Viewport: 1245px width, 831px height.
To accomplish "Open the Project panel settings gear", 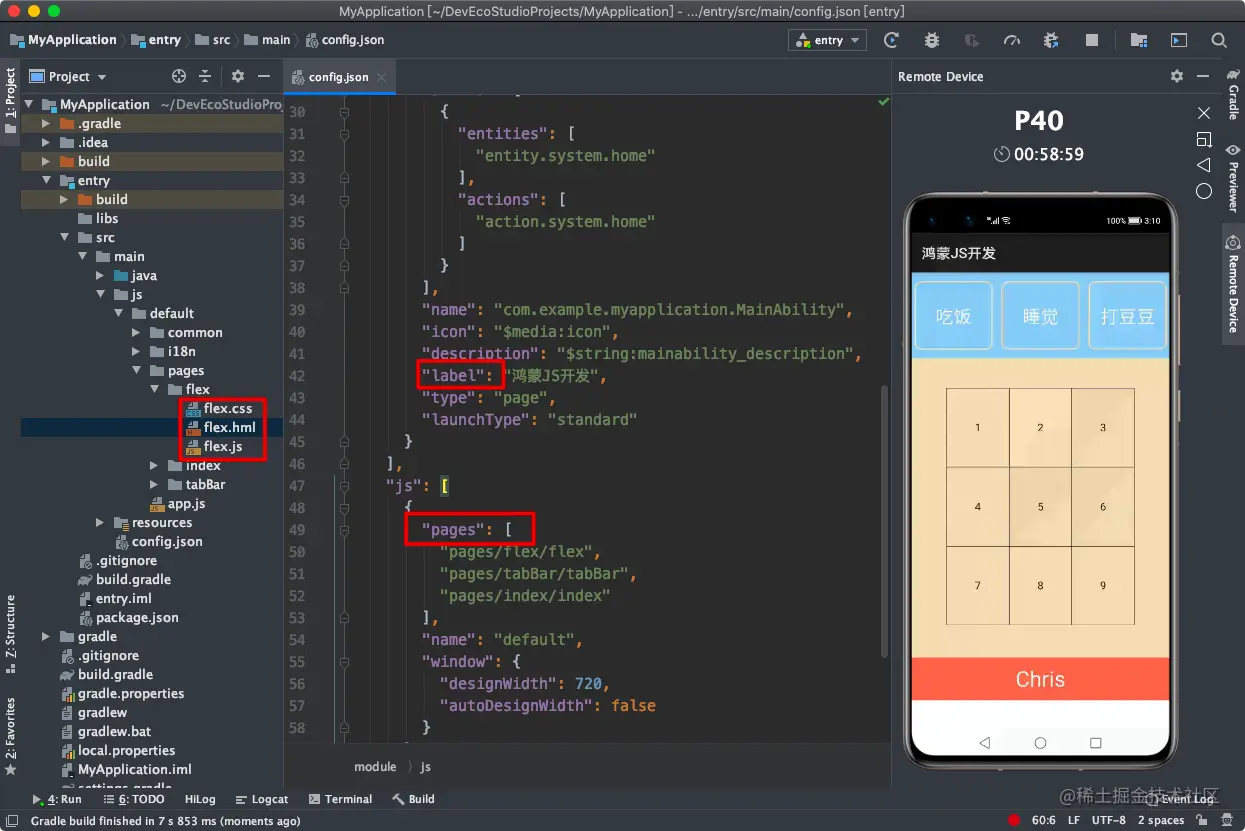I will pos(238,76).
